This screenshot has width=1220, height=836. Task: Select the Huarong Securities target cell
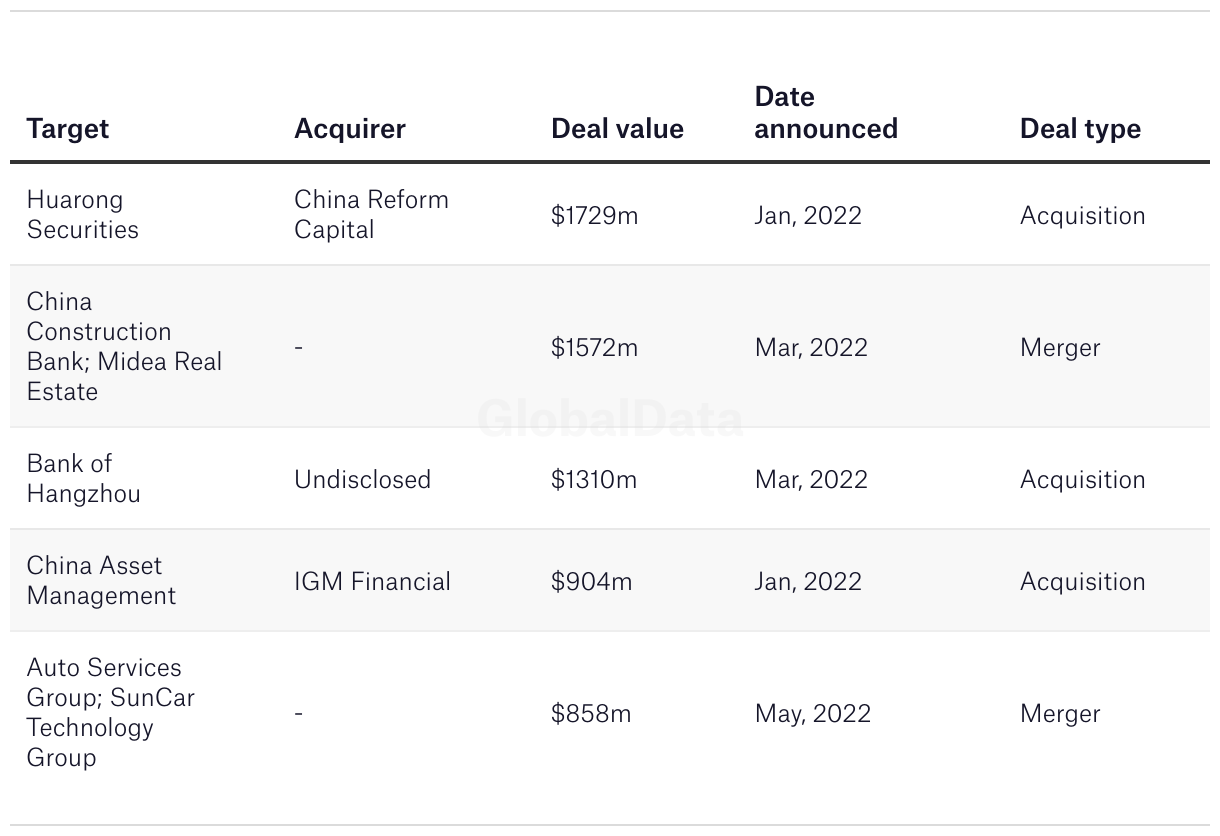pos(83,215)
